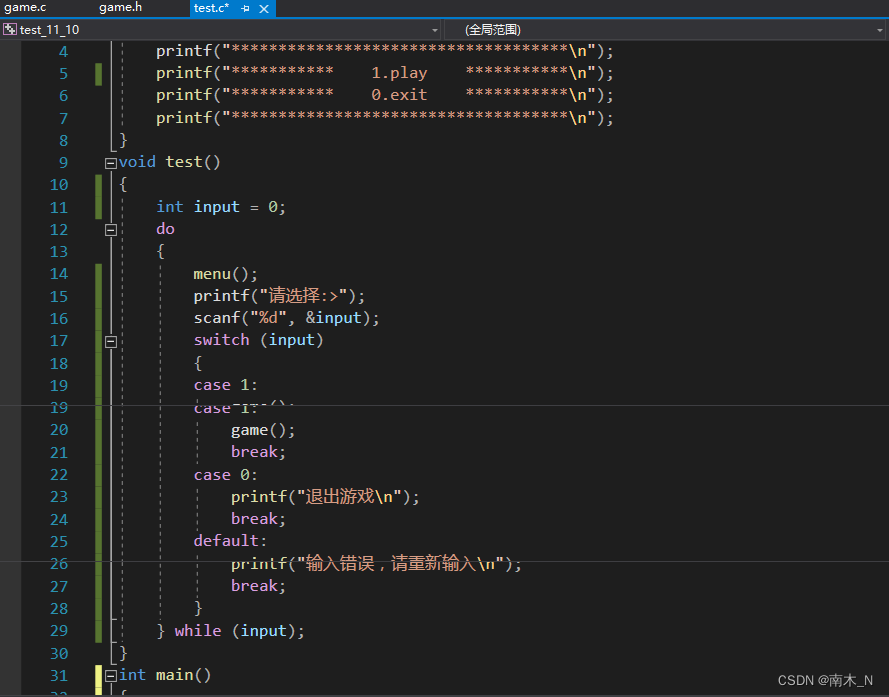Collapse the int main() function

pyautogui.click(x=111, y=676)
